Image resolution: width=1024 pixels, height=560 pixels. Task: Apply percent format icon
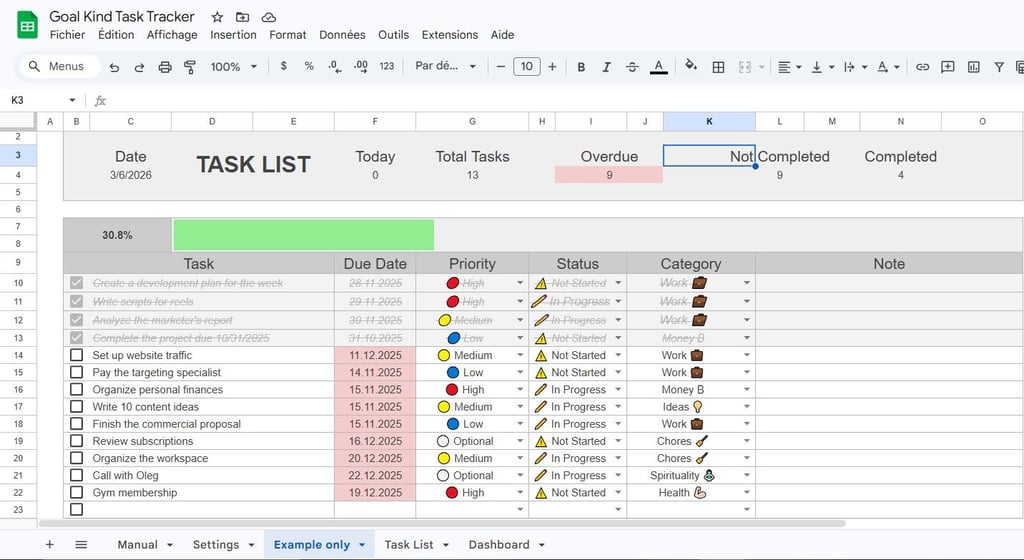click(x=309, y=66)
